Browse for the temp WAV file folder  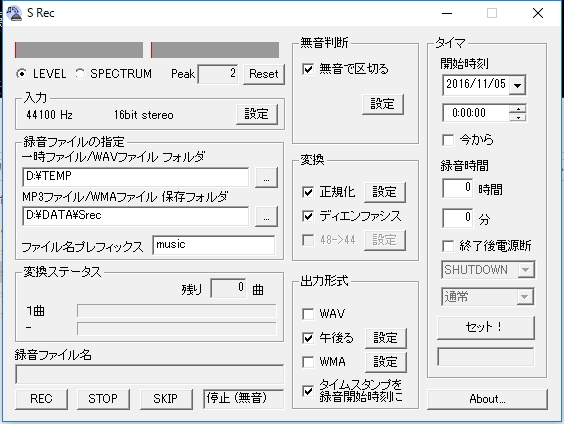click(266, 178)
